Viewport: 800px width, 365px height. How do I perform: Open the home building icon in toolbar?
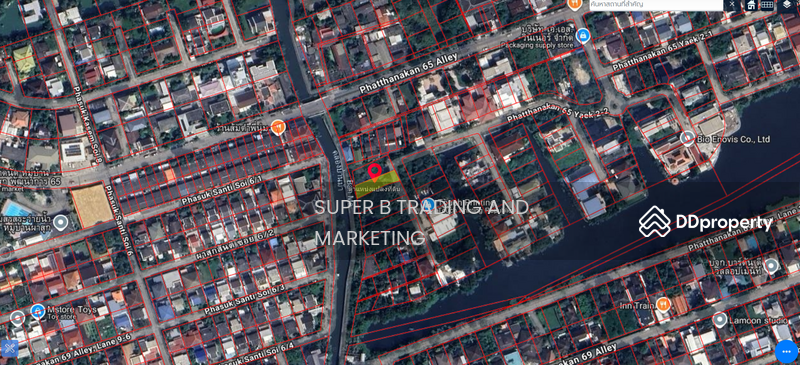click(751, 5)
